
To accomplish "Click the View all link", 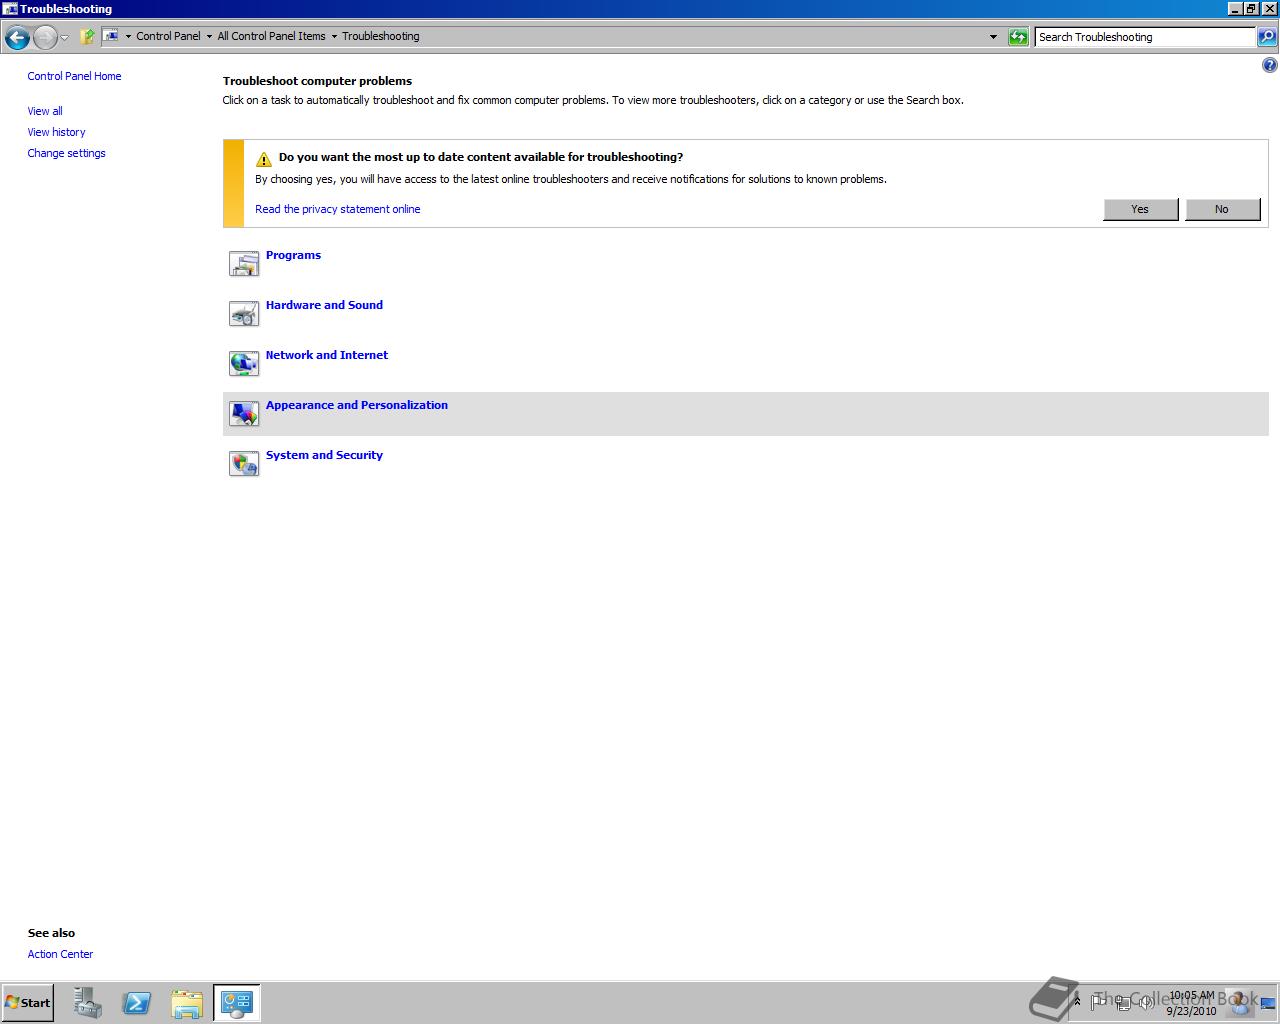I will coord(45,111).
